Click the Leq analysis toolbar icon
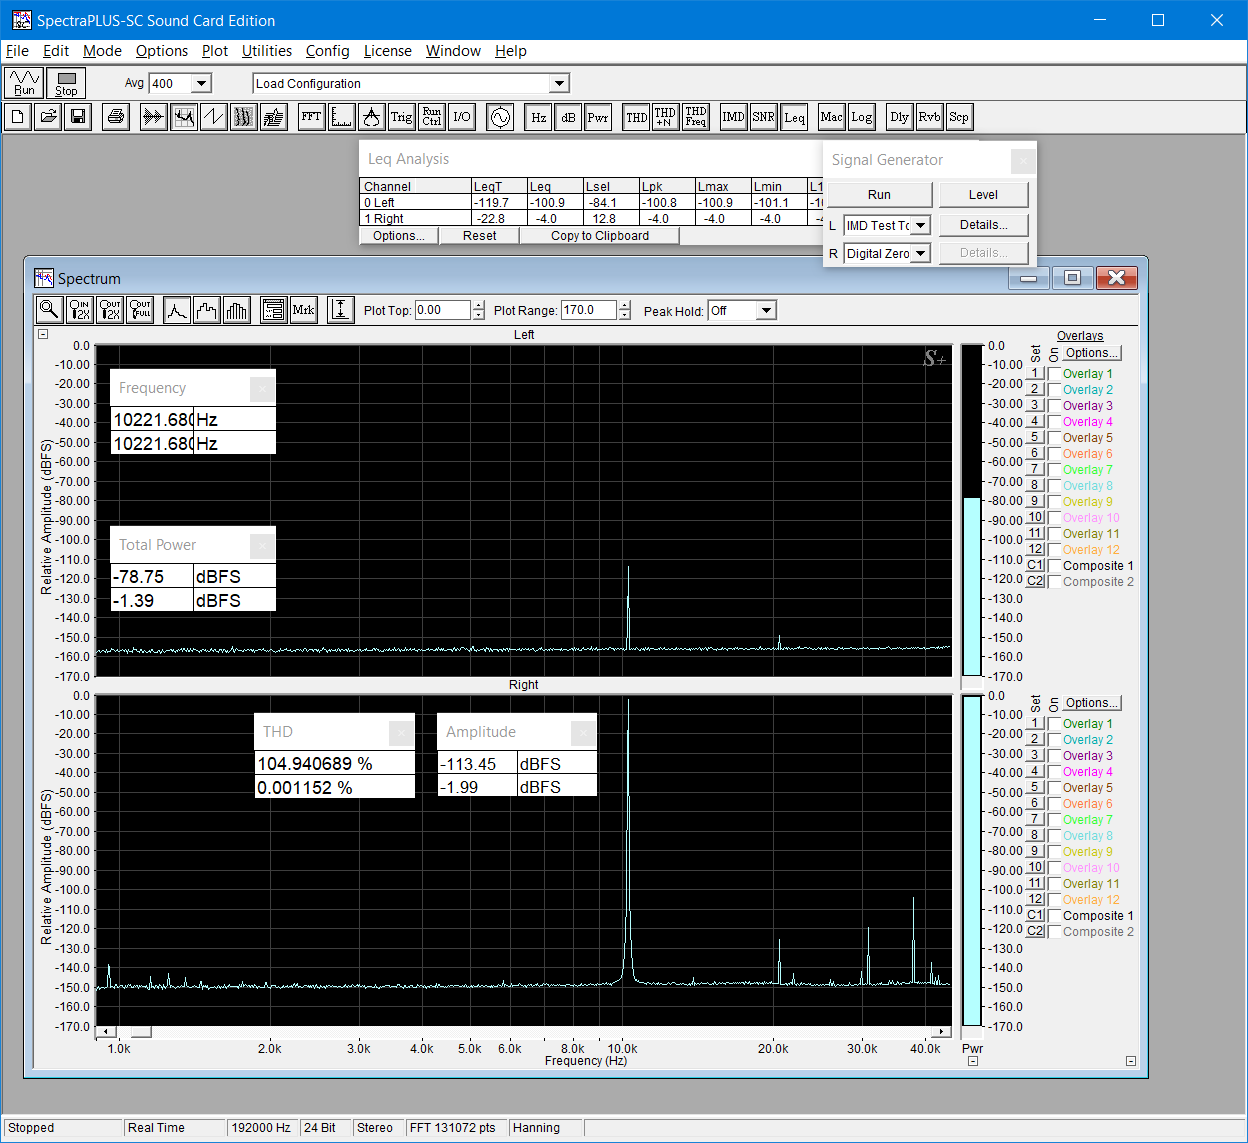This screenshot has height=1143, width=1248. [794, 117]
